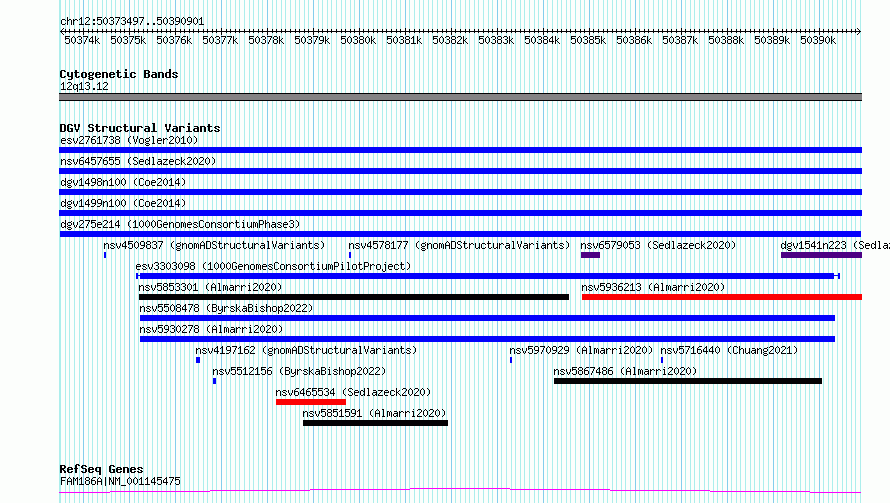The image size is (890, 503).
Task: Click the 50390k ruler tick label
Action: pos(818,41)
